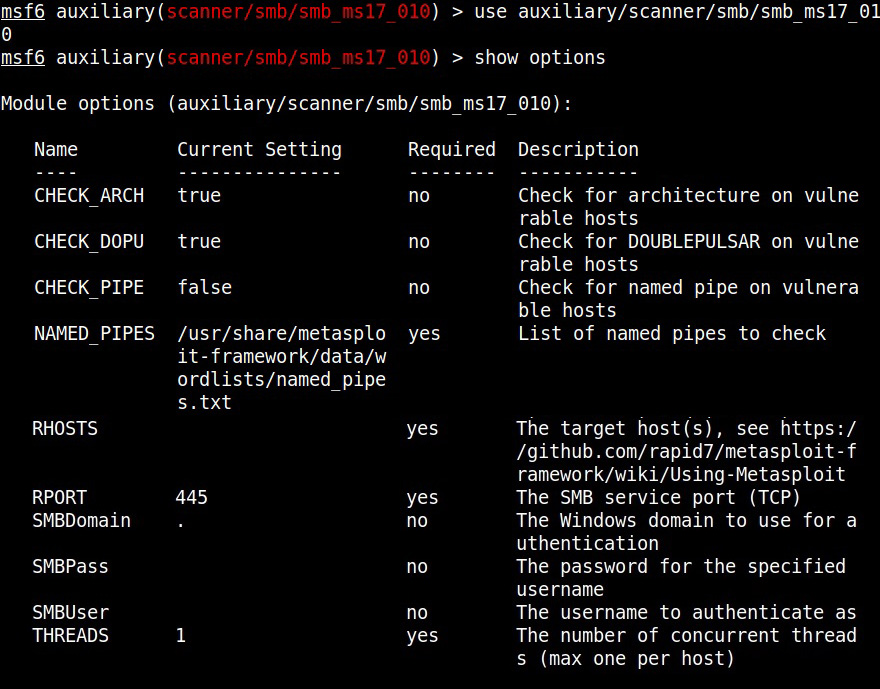Click the Name column header
The width and height of the screenshot is (880, 689).
pyautogui.click(x=56, y=149)
